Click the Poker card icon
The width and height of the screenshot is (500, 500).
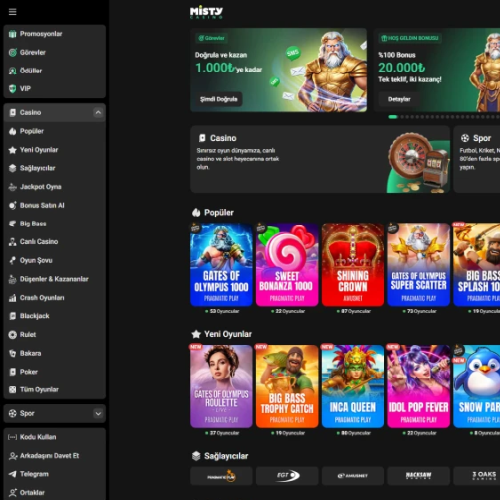[12, 372]
